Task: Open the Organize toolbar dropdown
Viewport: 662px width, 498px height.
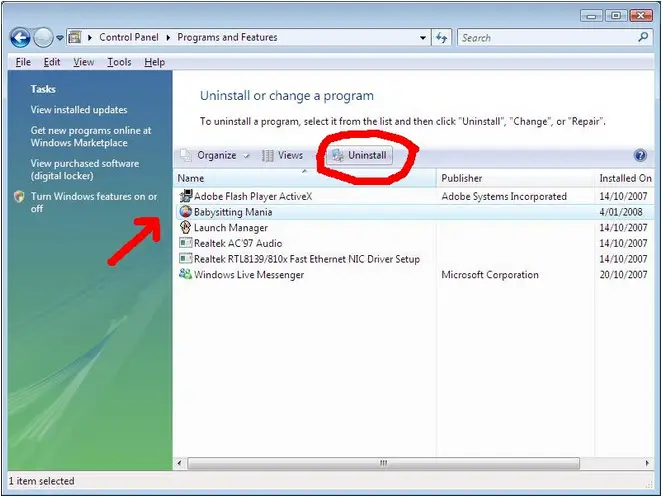Action: click(215, 155)
